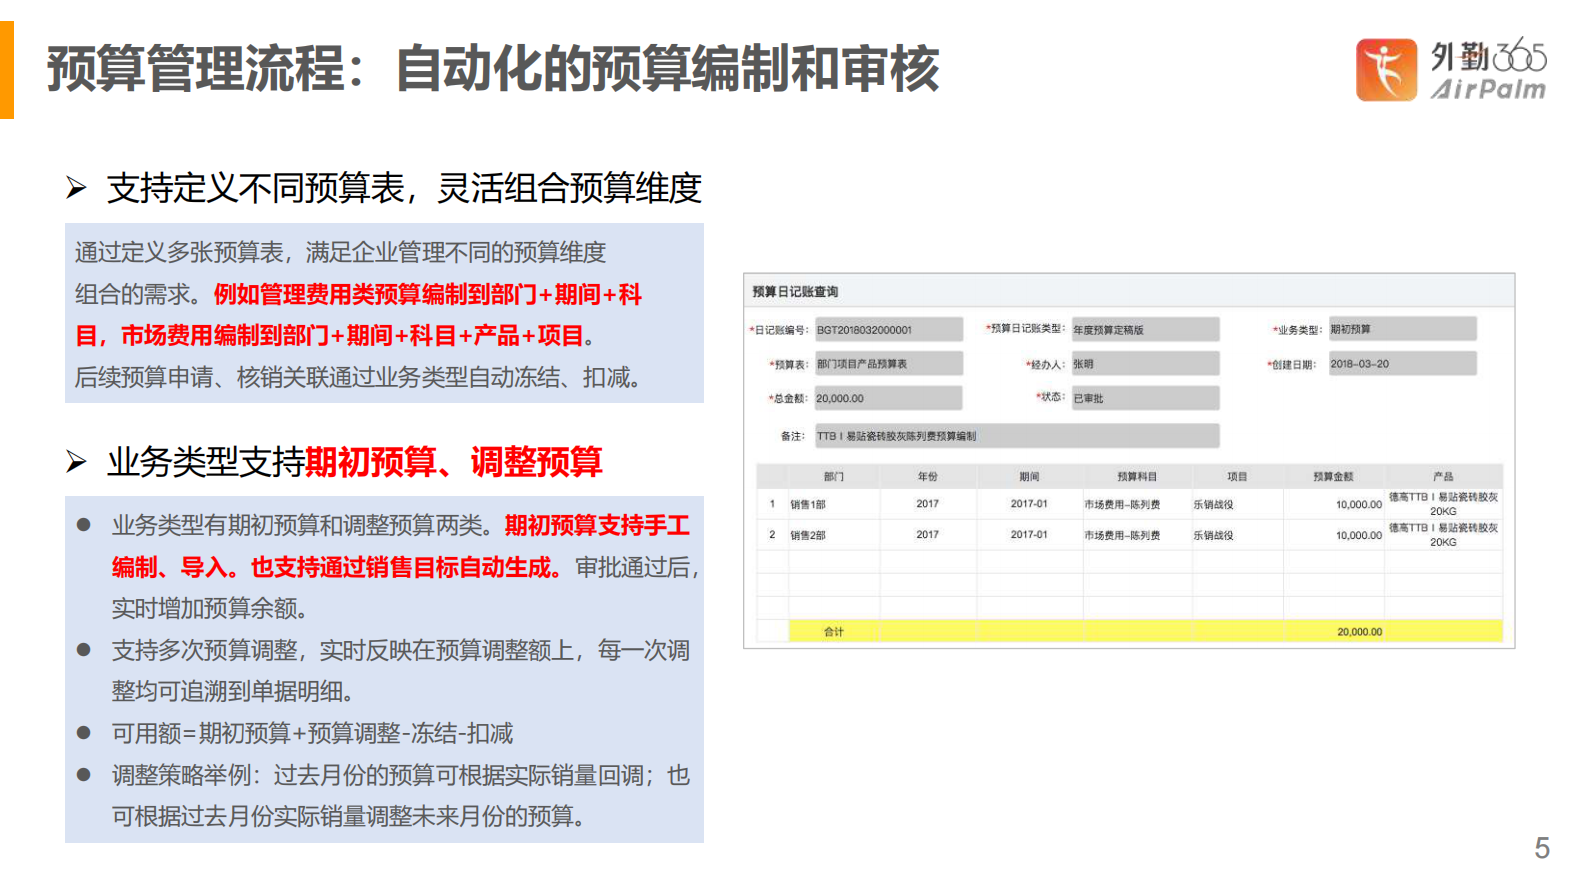Click the bullet starting 支持多次预算调整
Viewport: 1587px width, 892px height.
pos(400,671)
